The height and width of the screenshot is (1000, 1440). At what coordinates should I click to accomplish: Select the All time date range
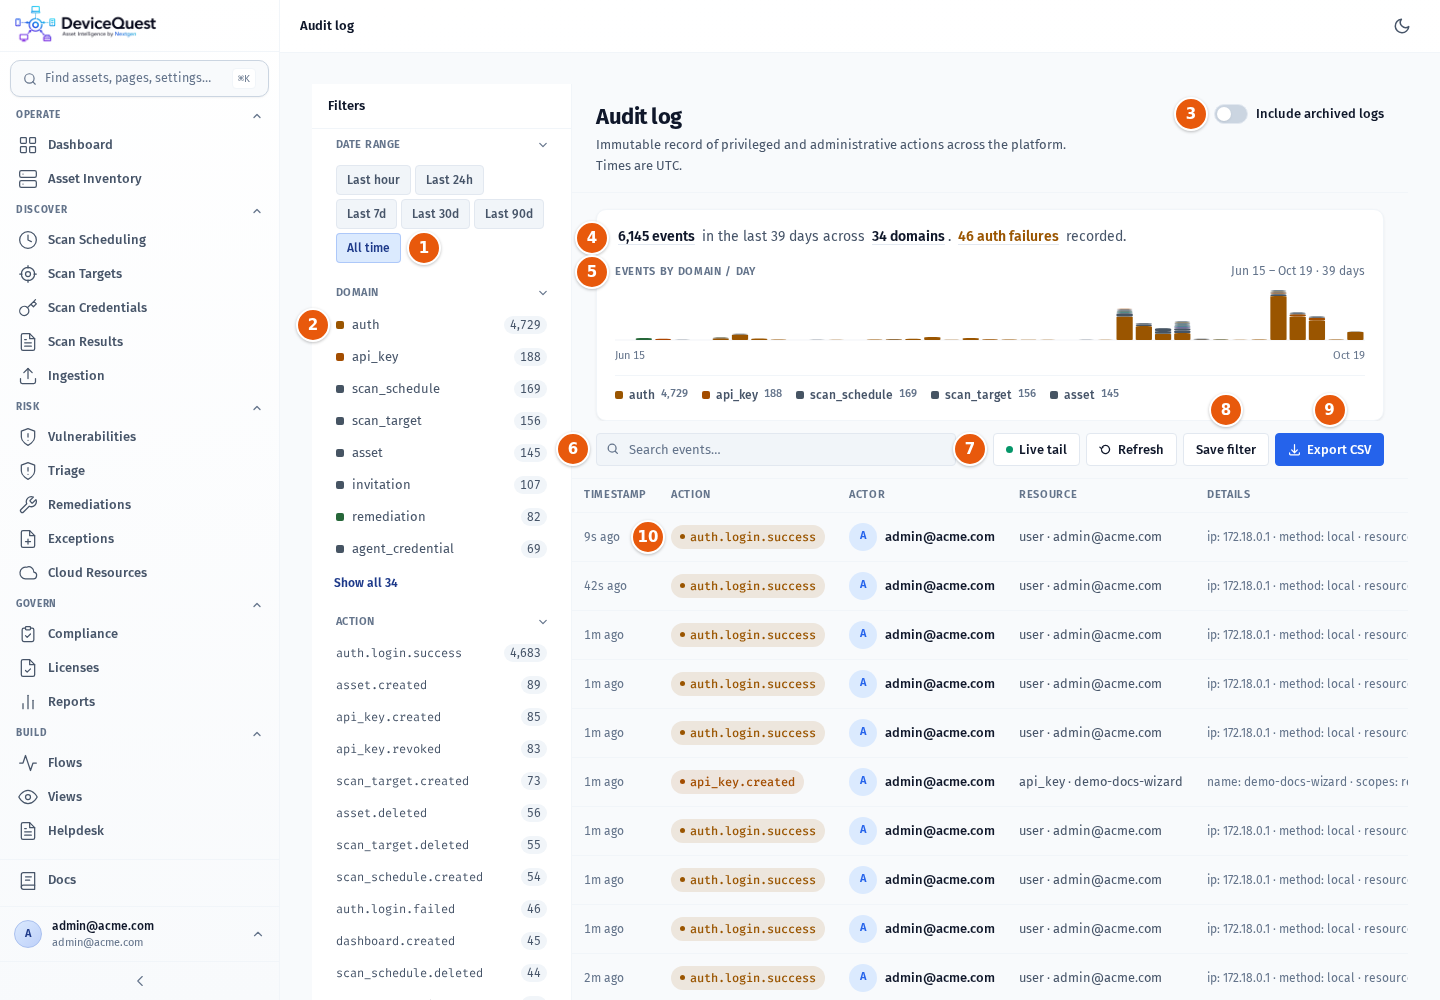(368, 248)
